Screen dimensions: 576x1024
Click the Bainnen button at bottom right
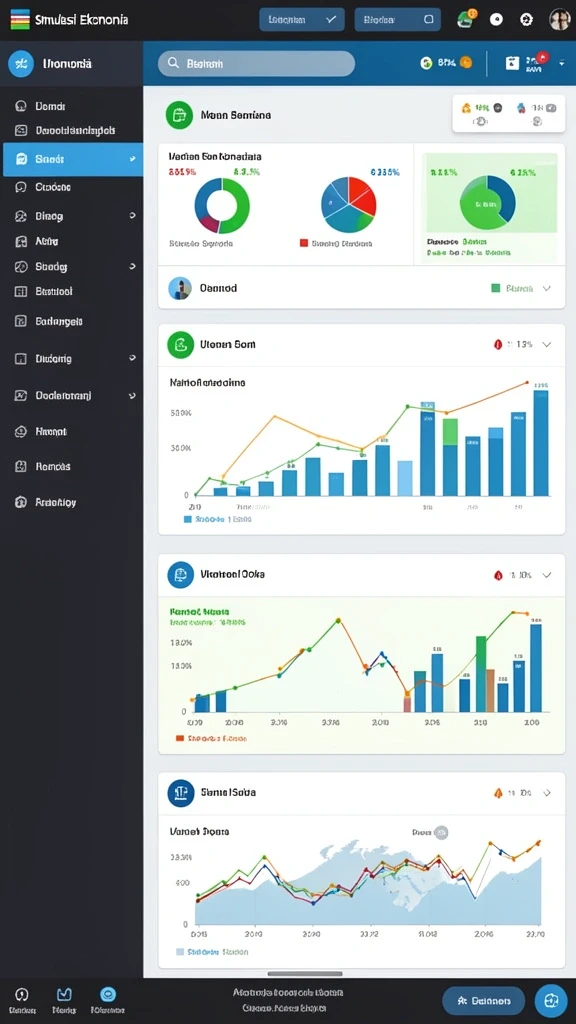pyautogui.click(x=483, y=1000)
